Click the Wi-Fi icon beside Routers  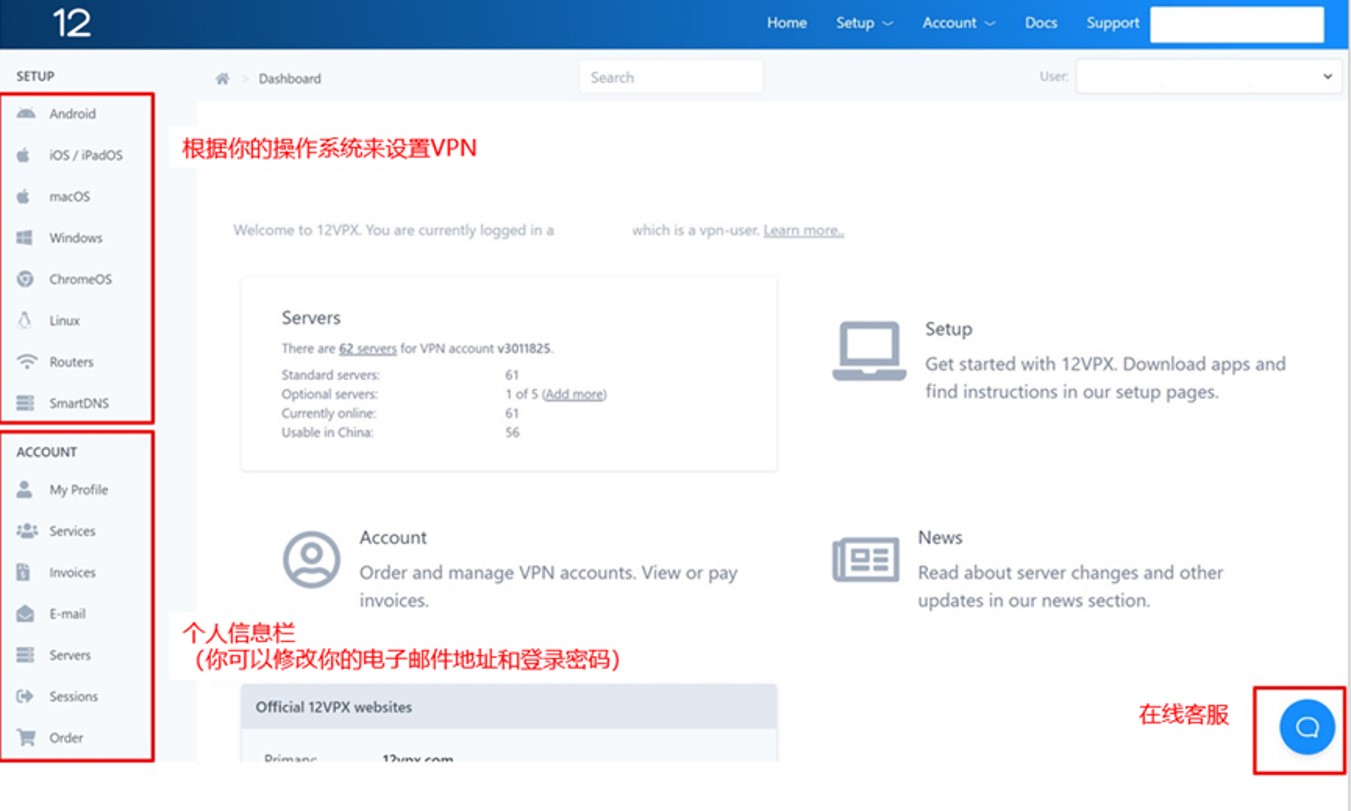click(x=27, y=362)
